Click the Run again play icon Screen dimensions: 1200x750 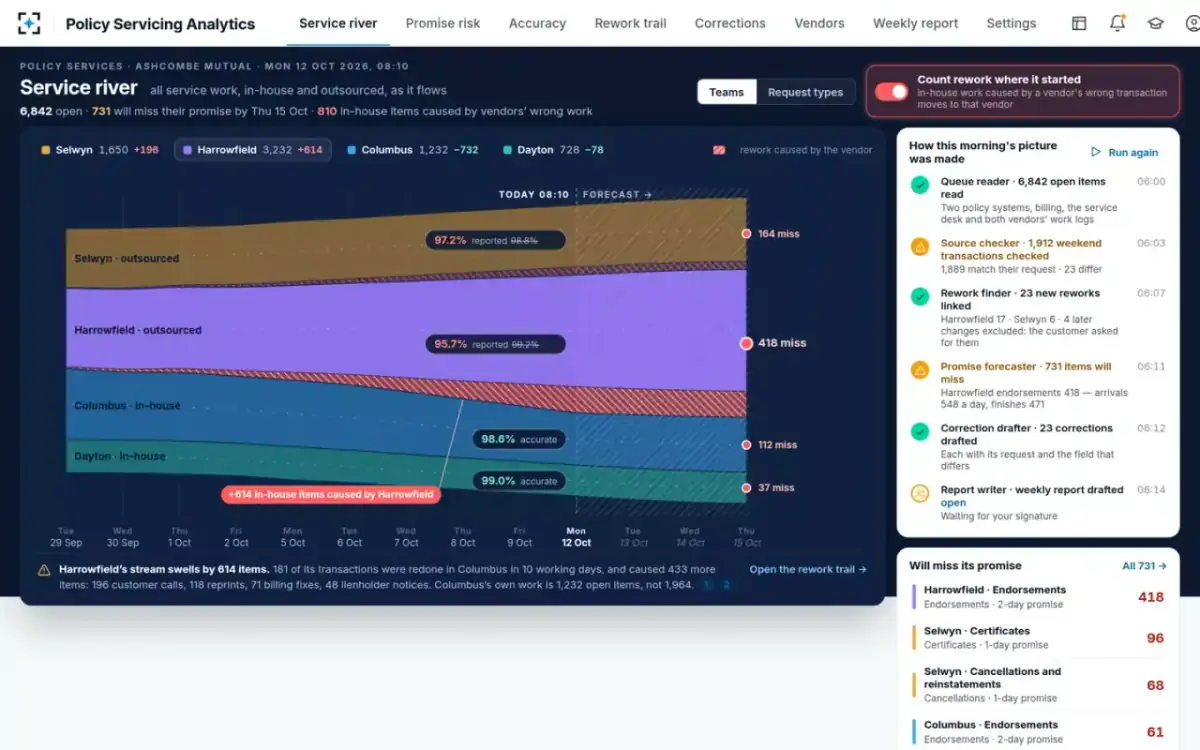point(1096,152)
